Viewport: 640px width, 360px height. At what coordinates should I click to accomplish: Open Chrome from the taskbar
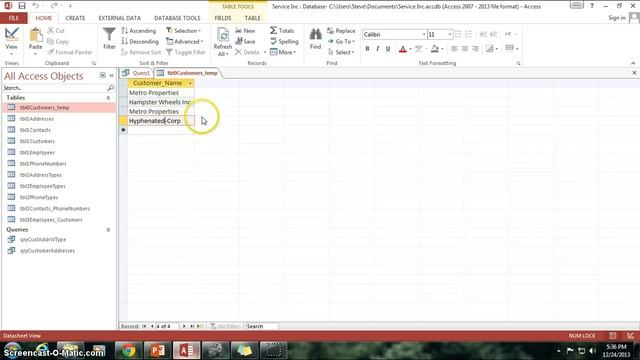128,351
